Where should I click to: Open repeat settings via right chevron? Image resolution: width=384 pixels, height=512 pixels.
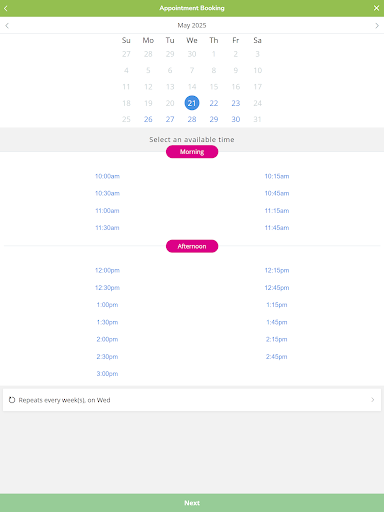373,400
